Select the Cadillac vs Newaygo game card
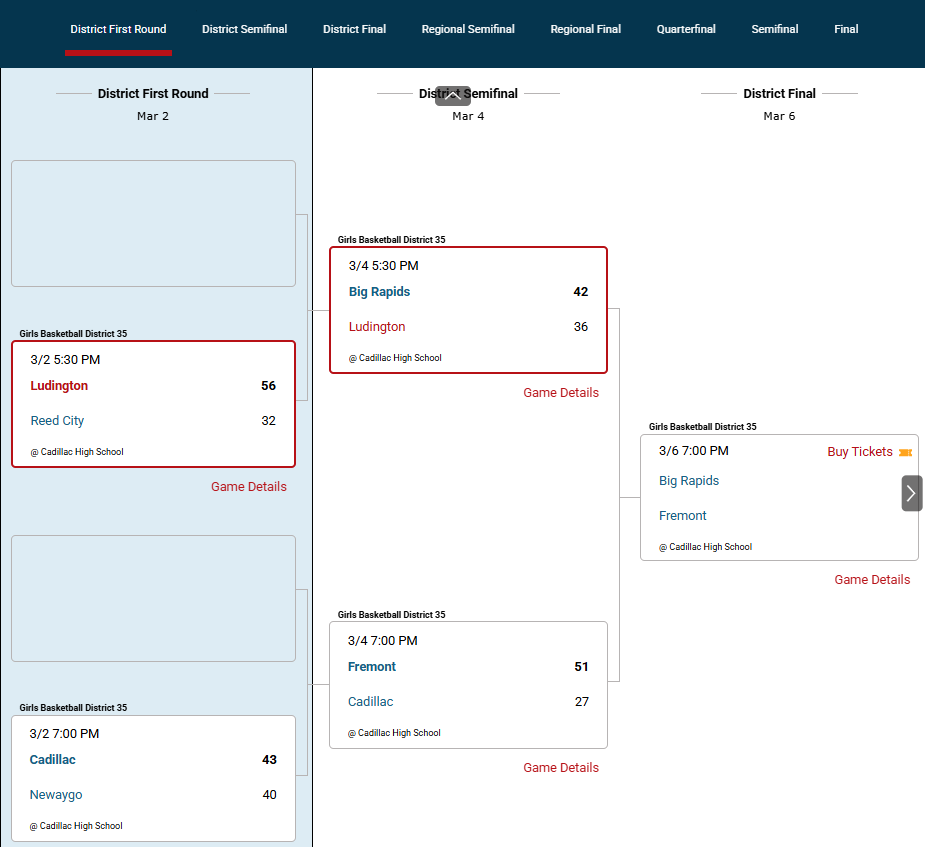This screenshot has width=925, height=847. pyautogui.click(x=153, y=778)
